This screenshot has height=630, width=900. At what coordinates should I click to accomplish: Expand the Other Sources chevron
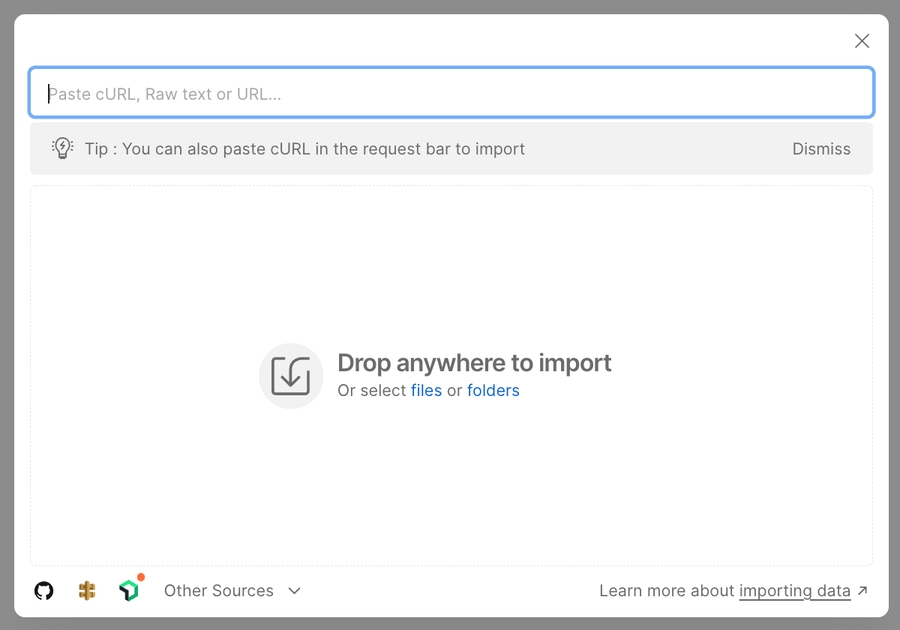tap(294, 591)
